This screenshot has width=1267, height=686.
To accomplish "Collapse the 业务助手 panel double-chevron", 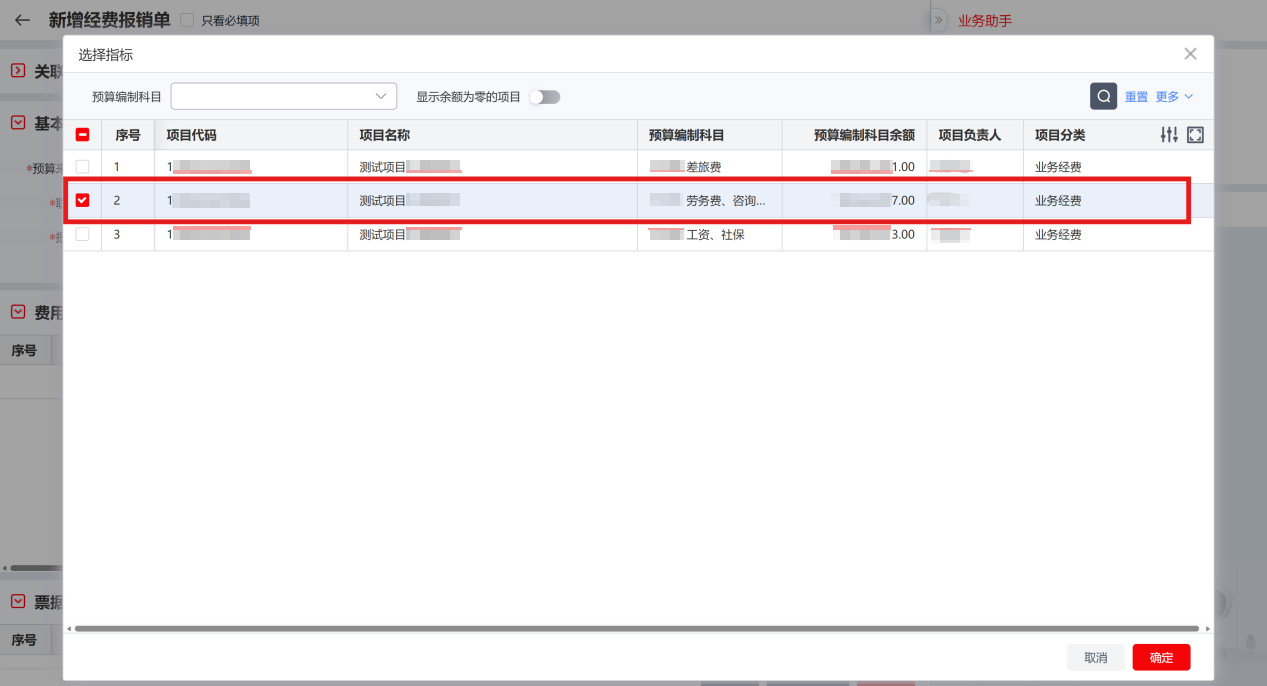I will pos(938,20).
